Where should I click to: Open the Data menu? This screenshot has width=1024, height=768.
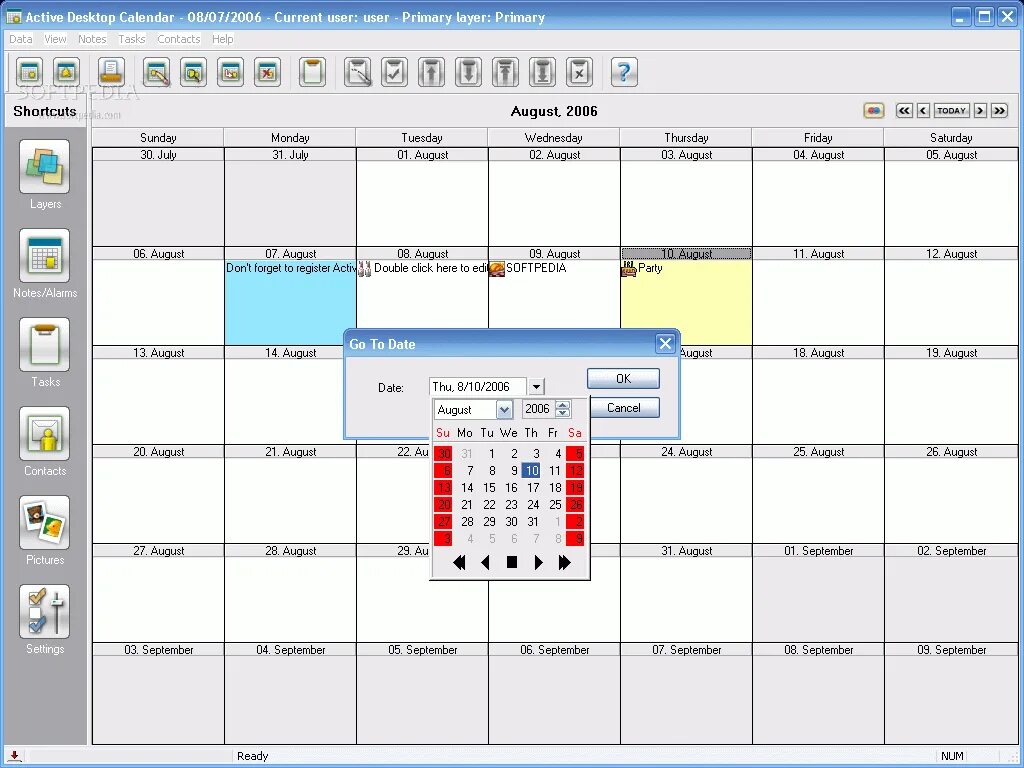(20, 39)
